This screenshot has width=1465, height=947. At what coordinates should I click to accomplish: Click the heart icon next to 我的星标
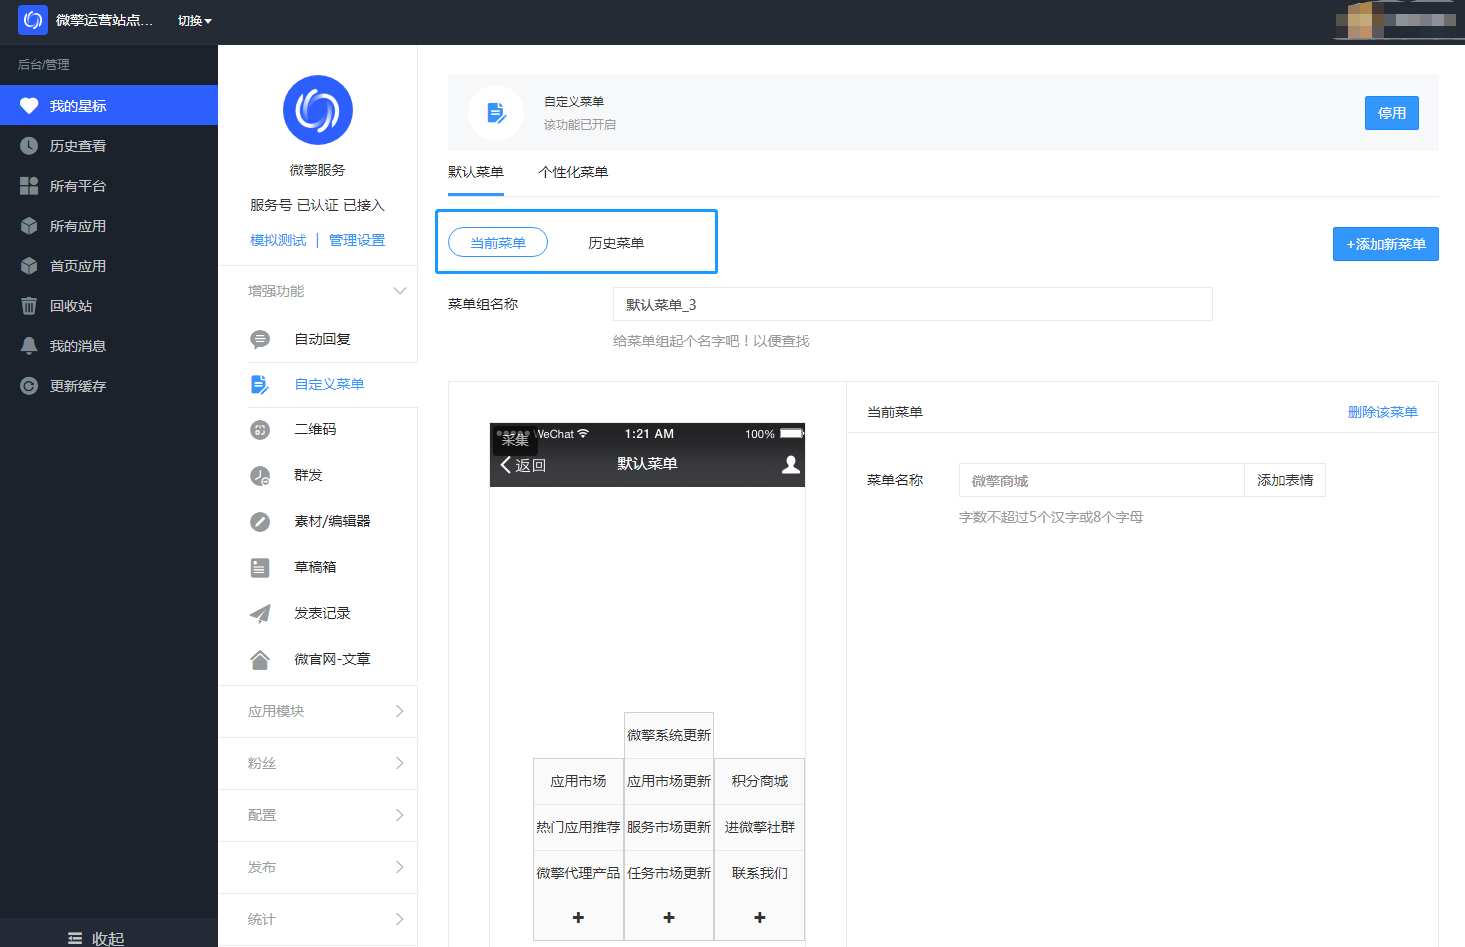point(29,106)
